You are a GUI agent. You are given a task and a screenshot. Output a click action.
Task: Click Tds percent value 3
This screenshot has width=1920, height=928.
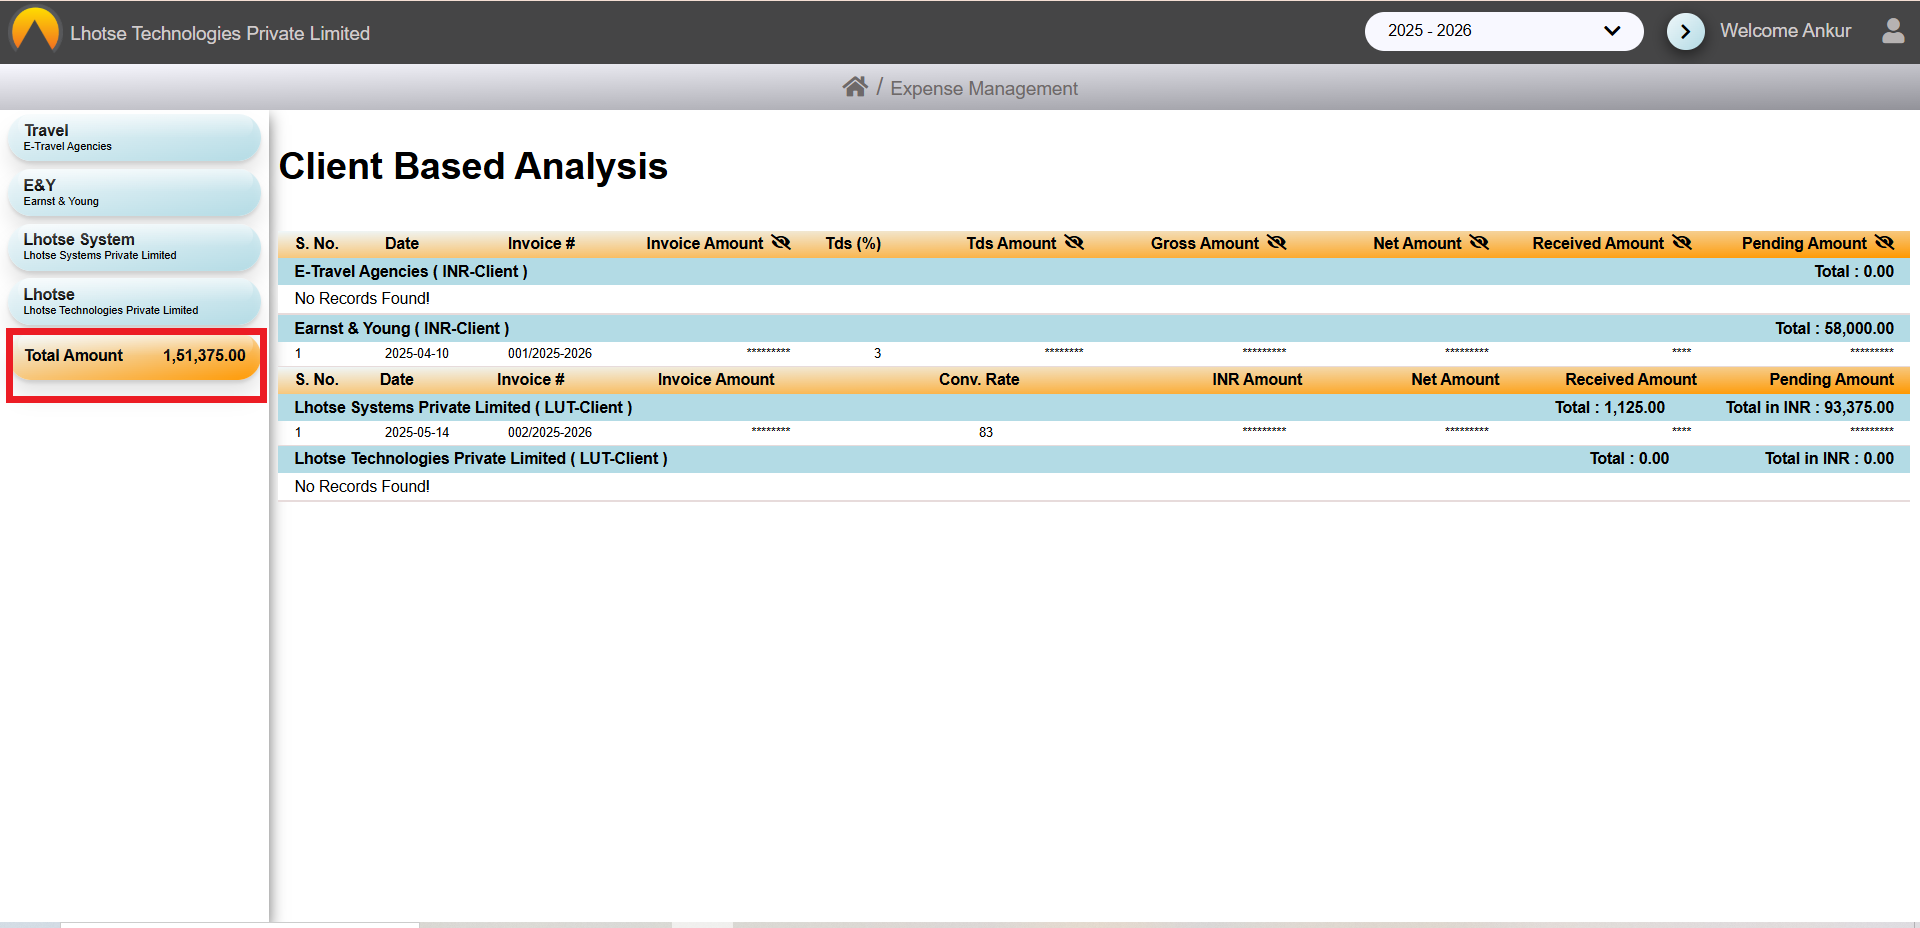point(878,353)
